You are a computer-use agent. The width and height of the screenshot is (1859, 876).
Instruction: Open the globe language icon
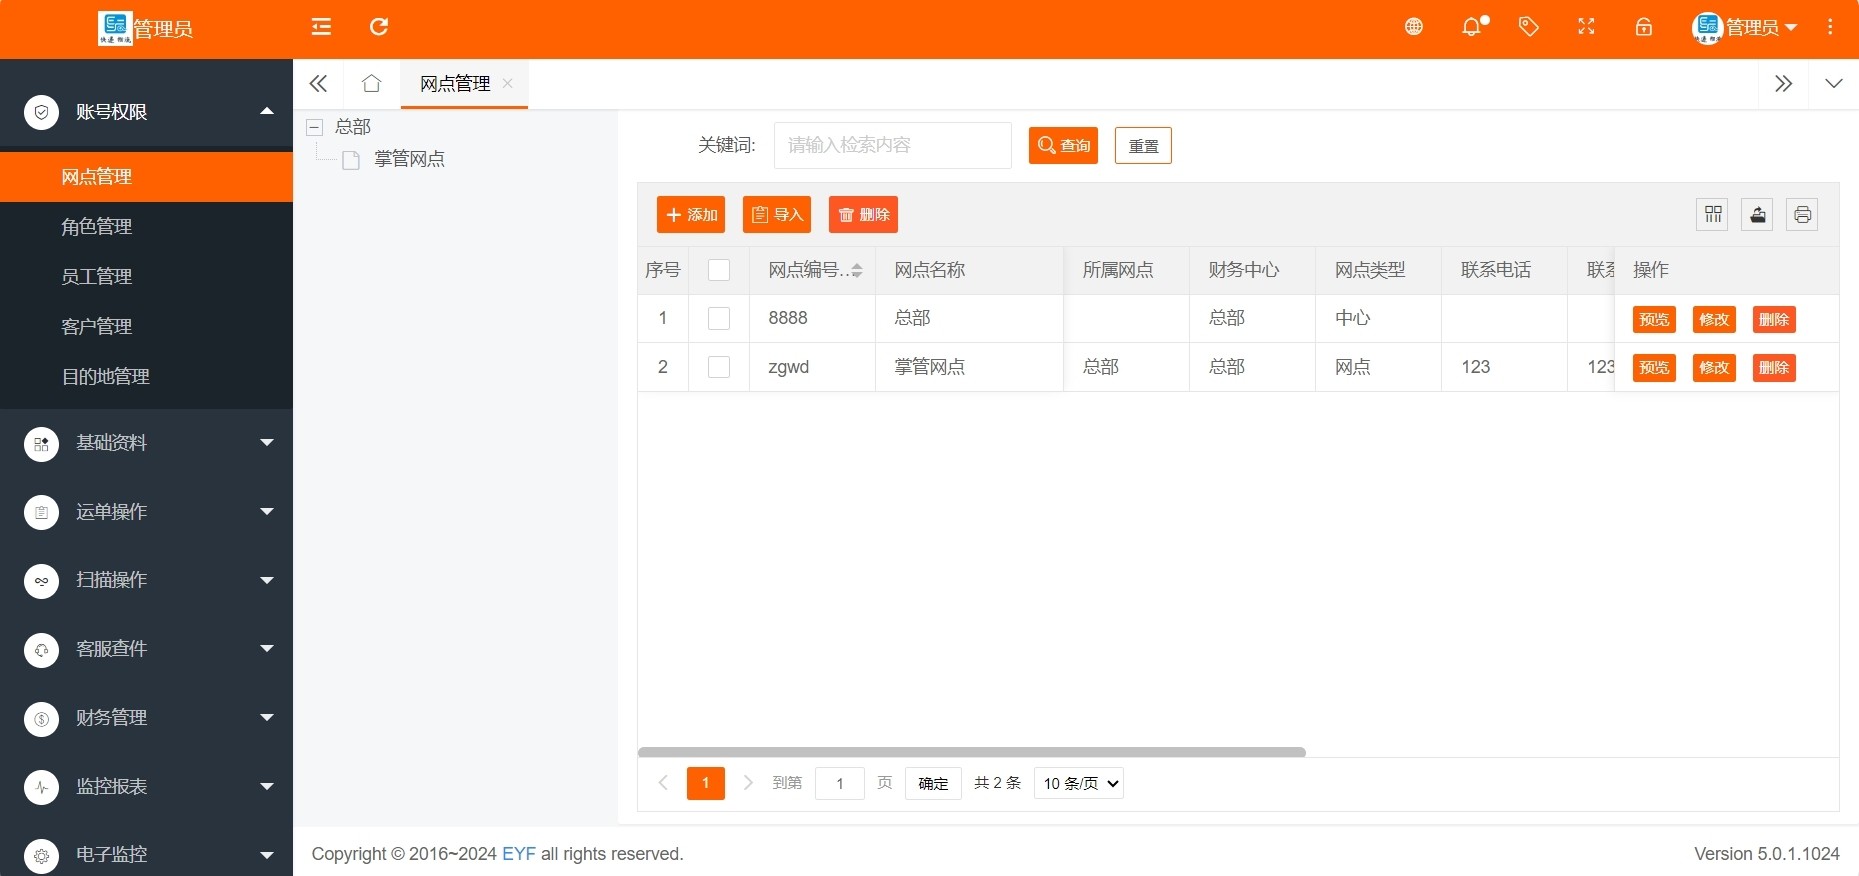click(x=1413, y=27)
